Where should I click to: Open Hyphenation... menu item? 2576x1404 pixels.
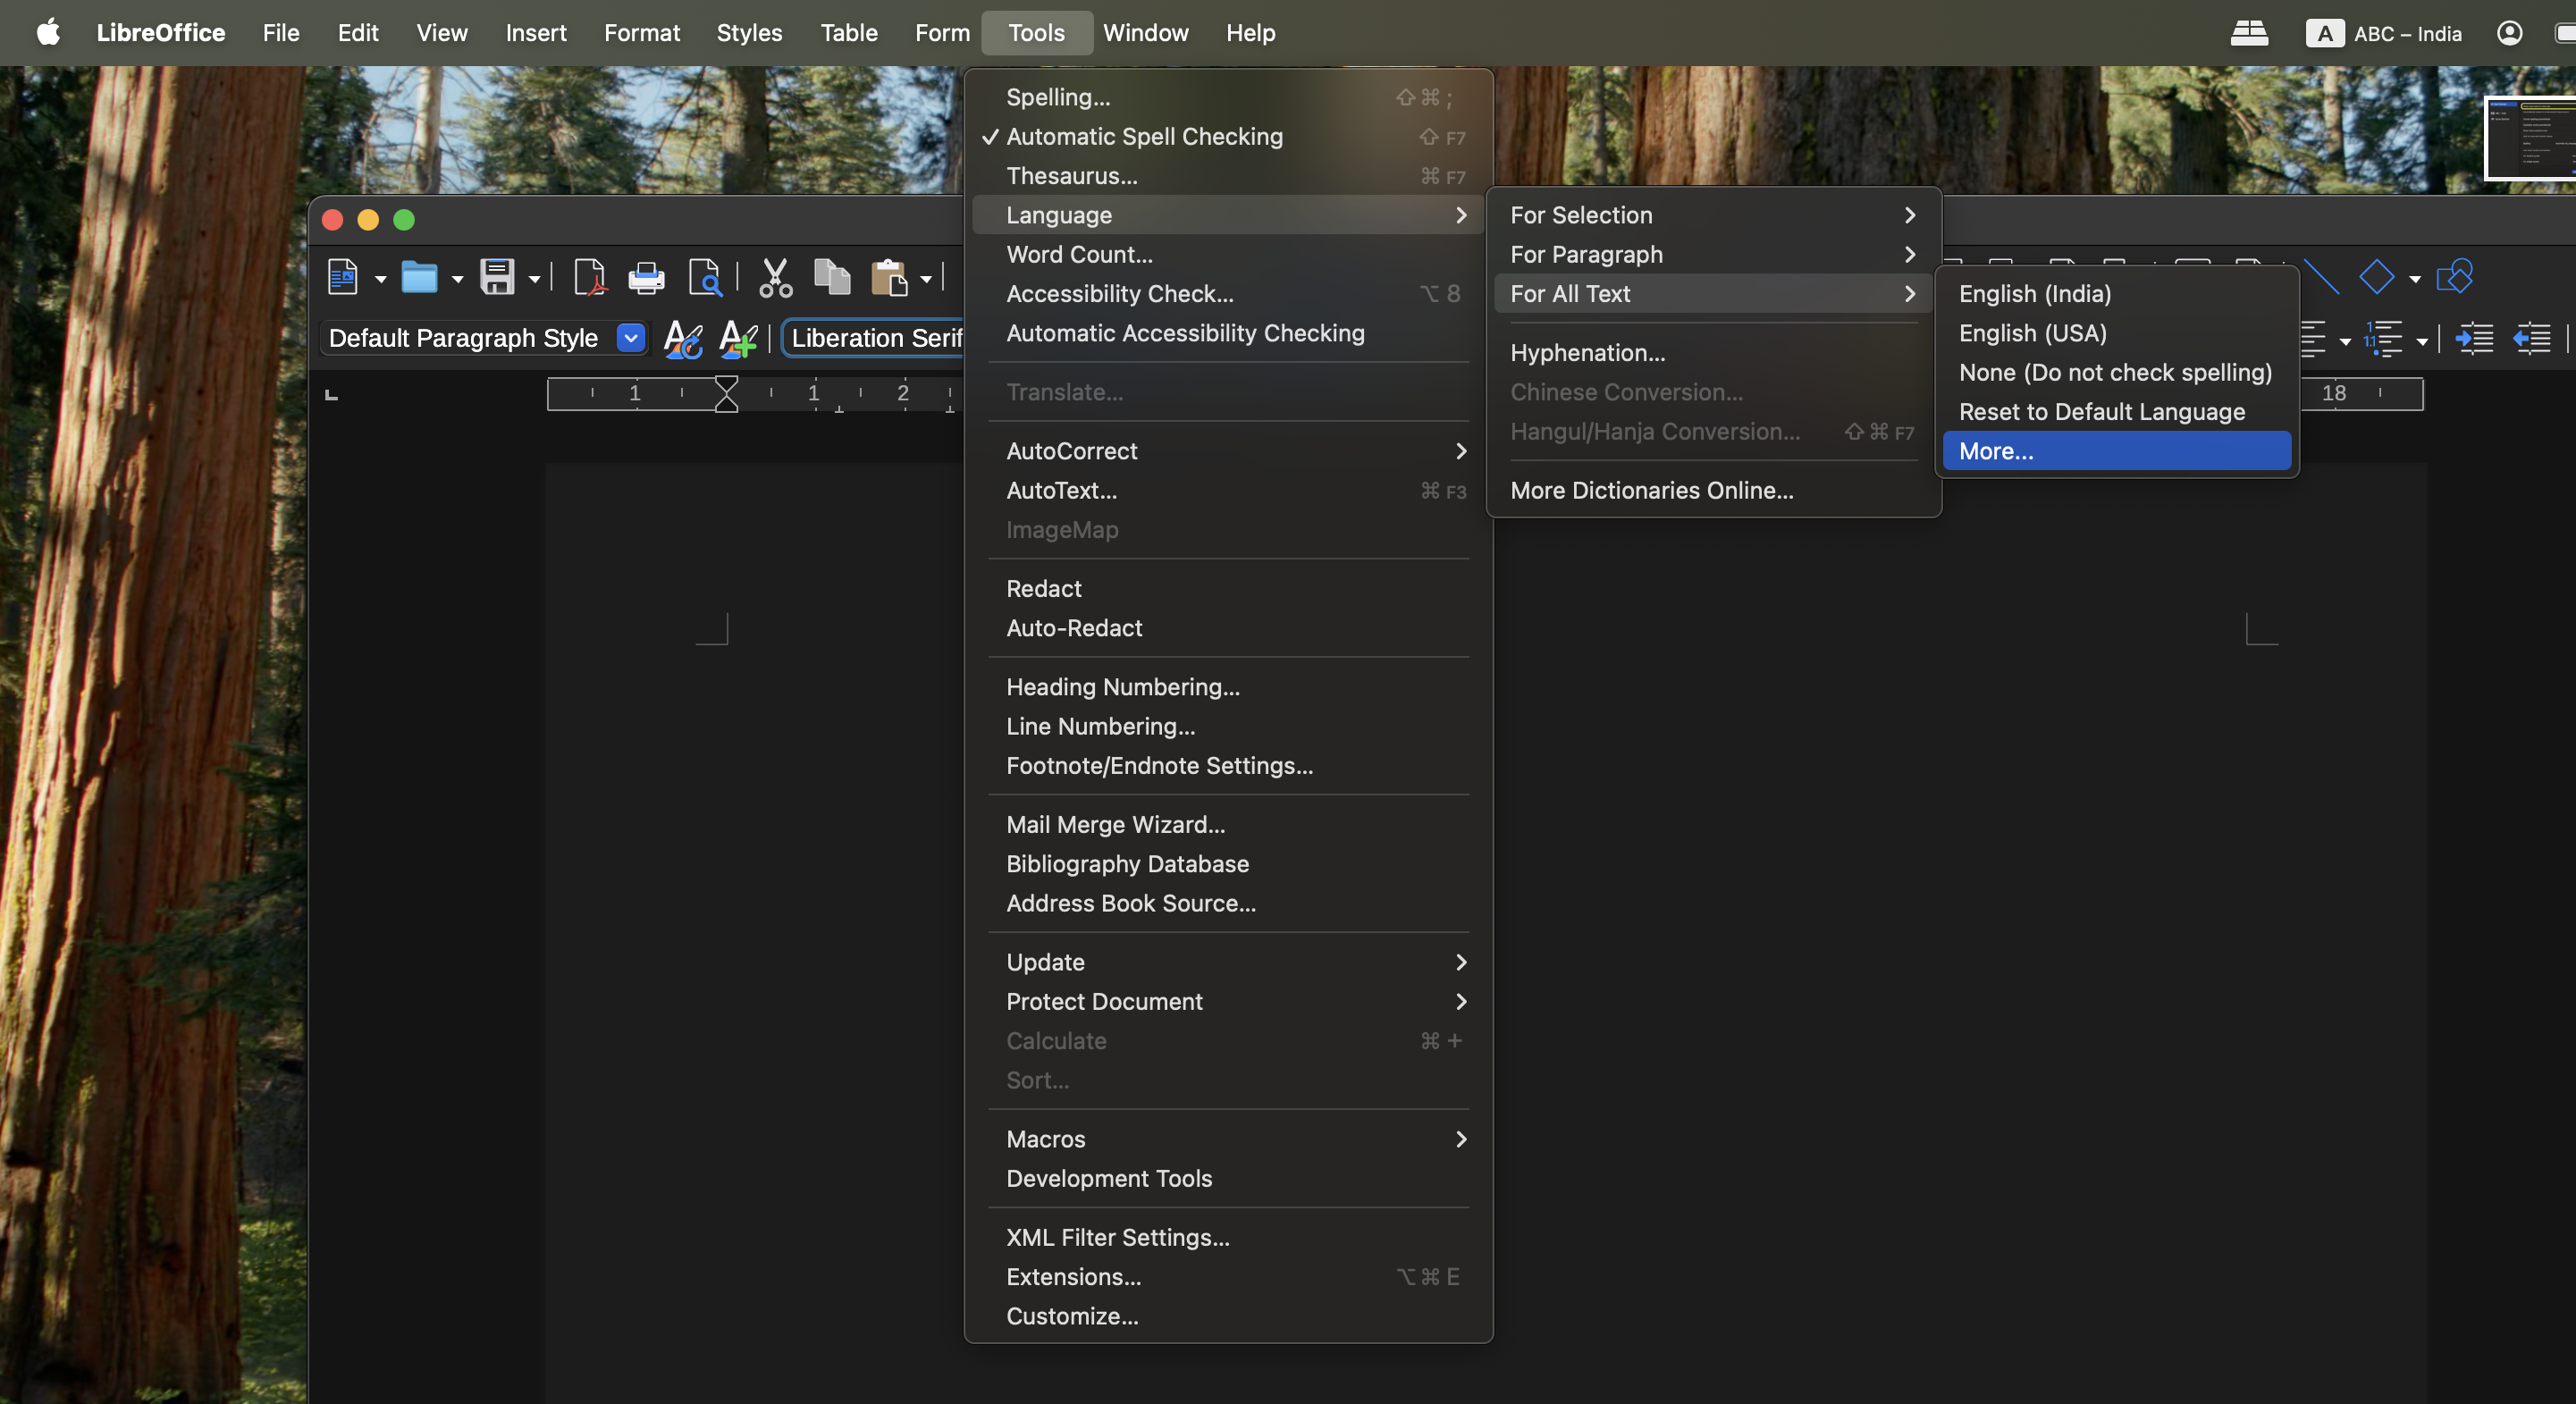coord(1713,353)
